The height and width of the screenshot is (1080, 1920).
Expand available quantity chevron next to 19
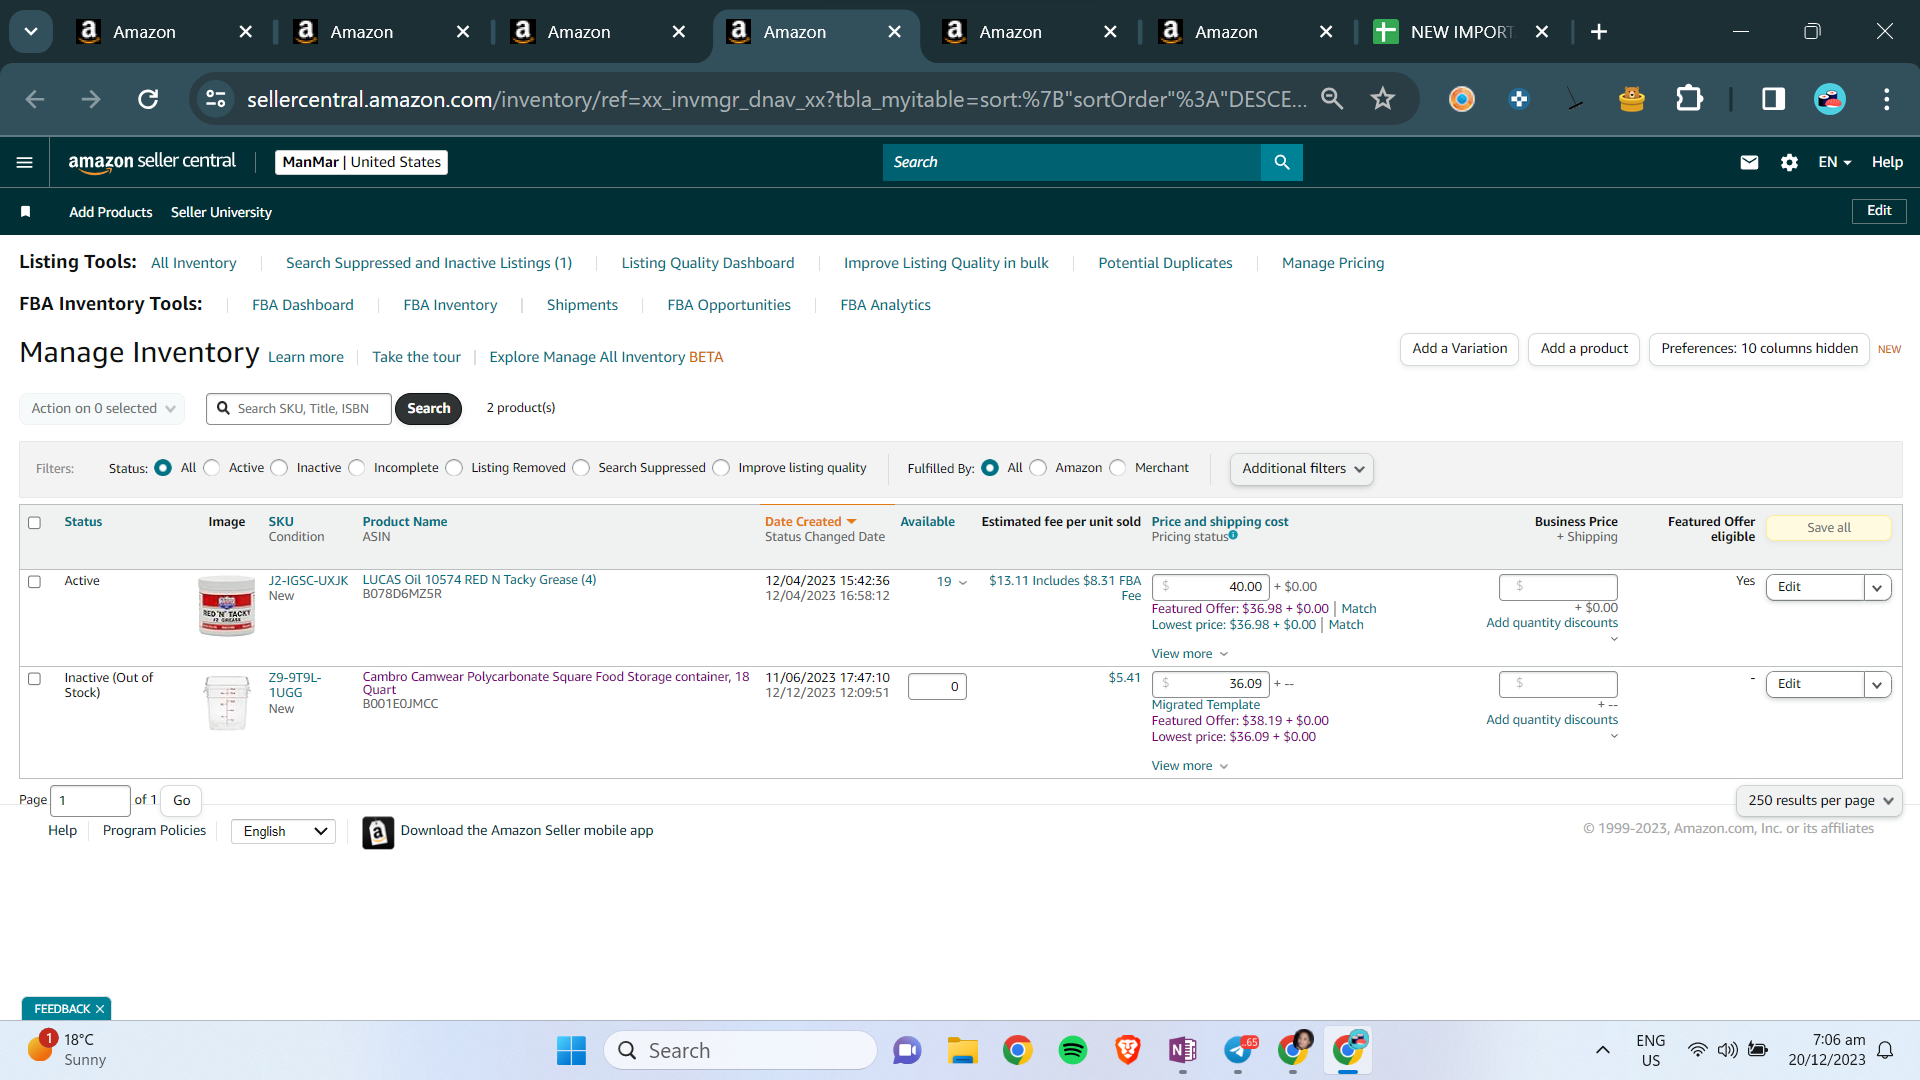pos(963,583)
